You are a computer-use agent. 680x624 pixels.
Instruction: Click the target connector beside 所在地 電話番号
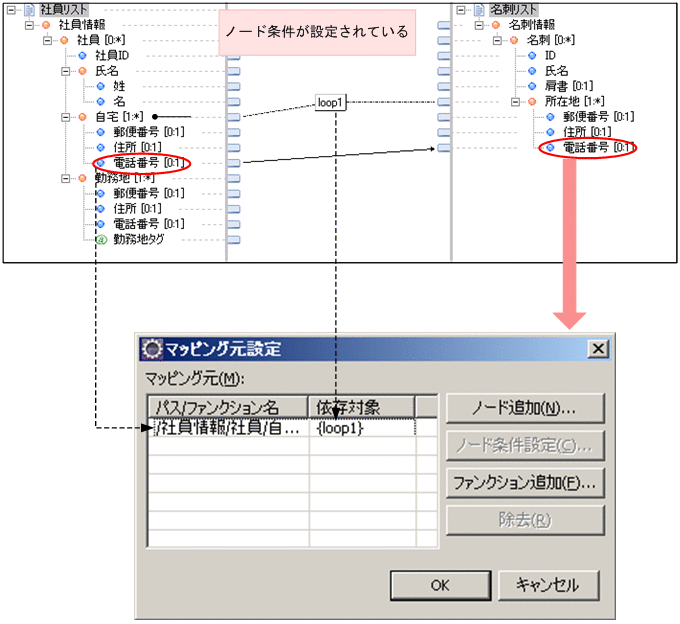pos(444,148)
